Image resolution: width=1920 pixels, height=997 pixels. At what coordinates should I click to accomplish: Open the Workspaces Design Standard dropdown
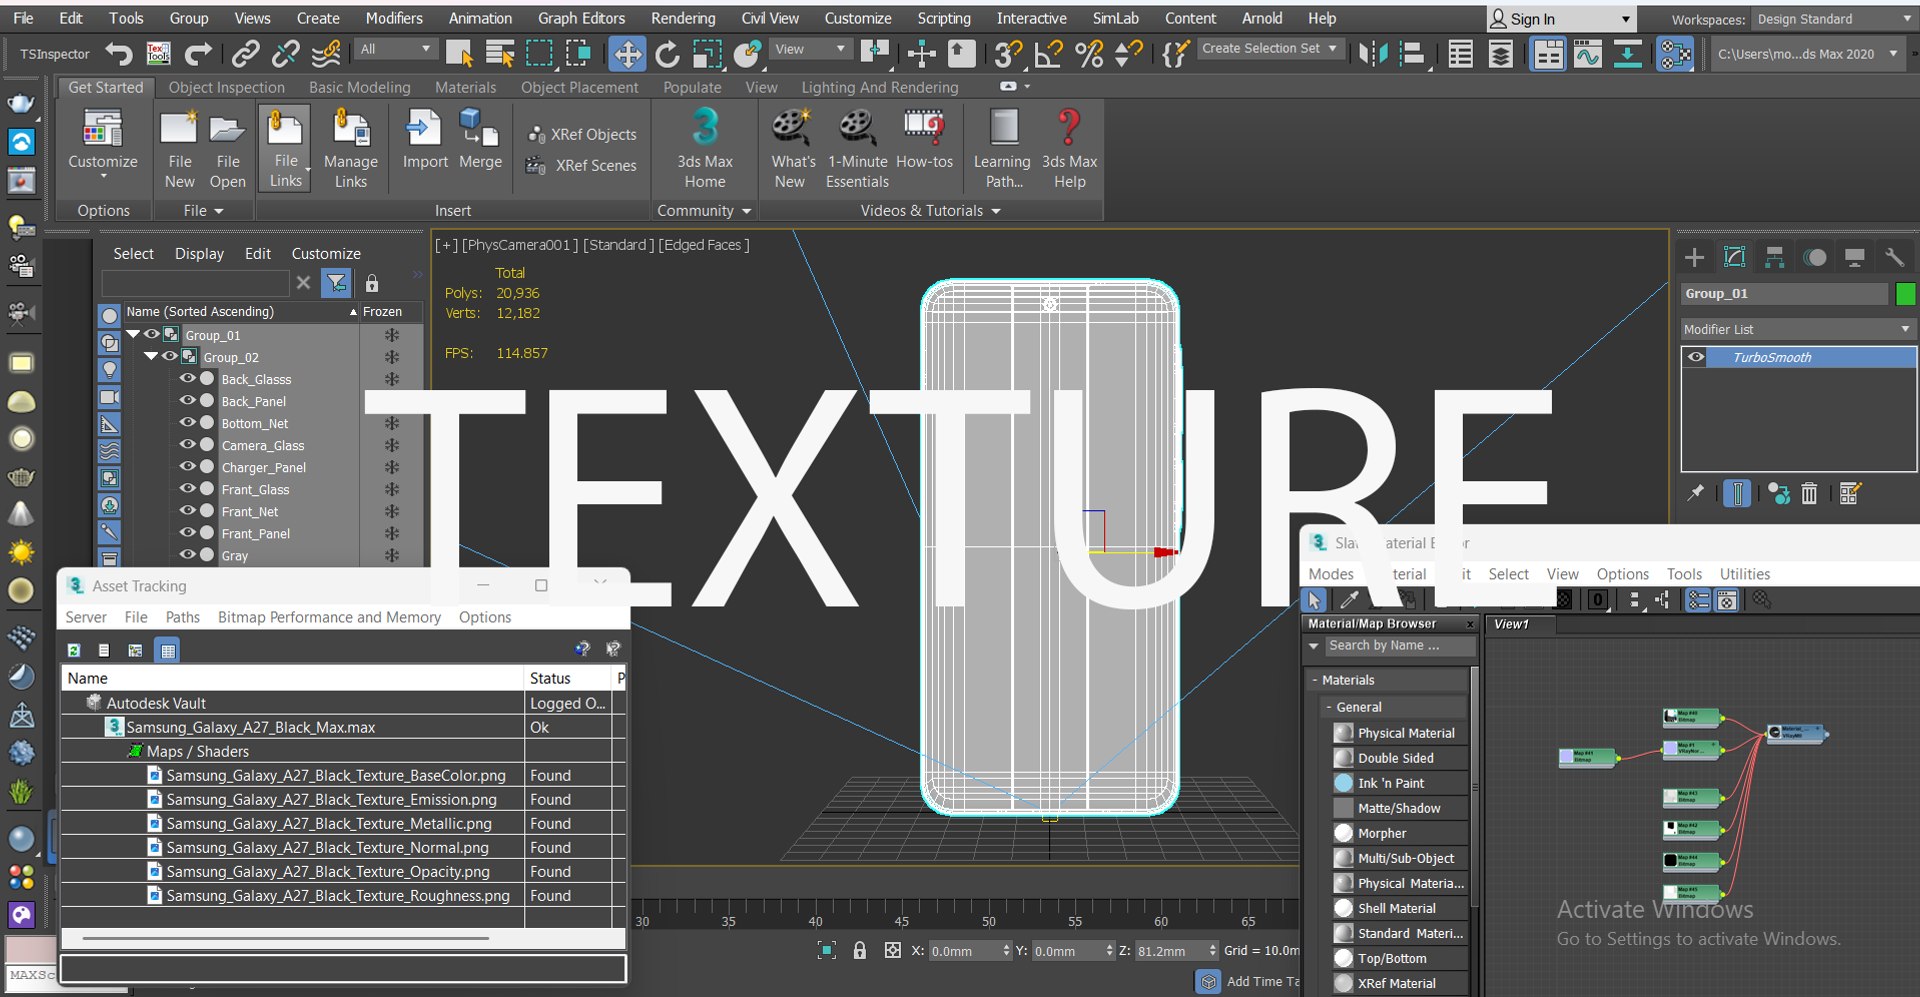pyautogui.click(x=1834, y=19)
